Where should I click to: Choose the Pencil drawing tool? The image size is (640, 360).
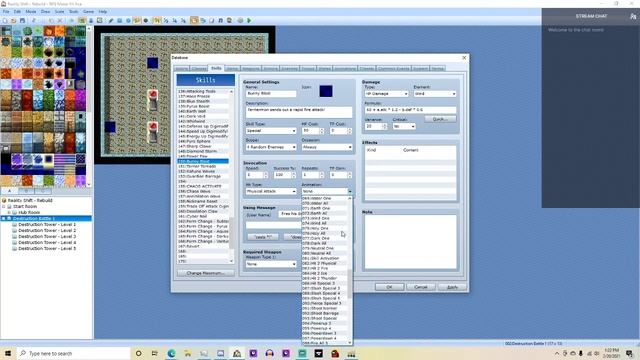111,20
